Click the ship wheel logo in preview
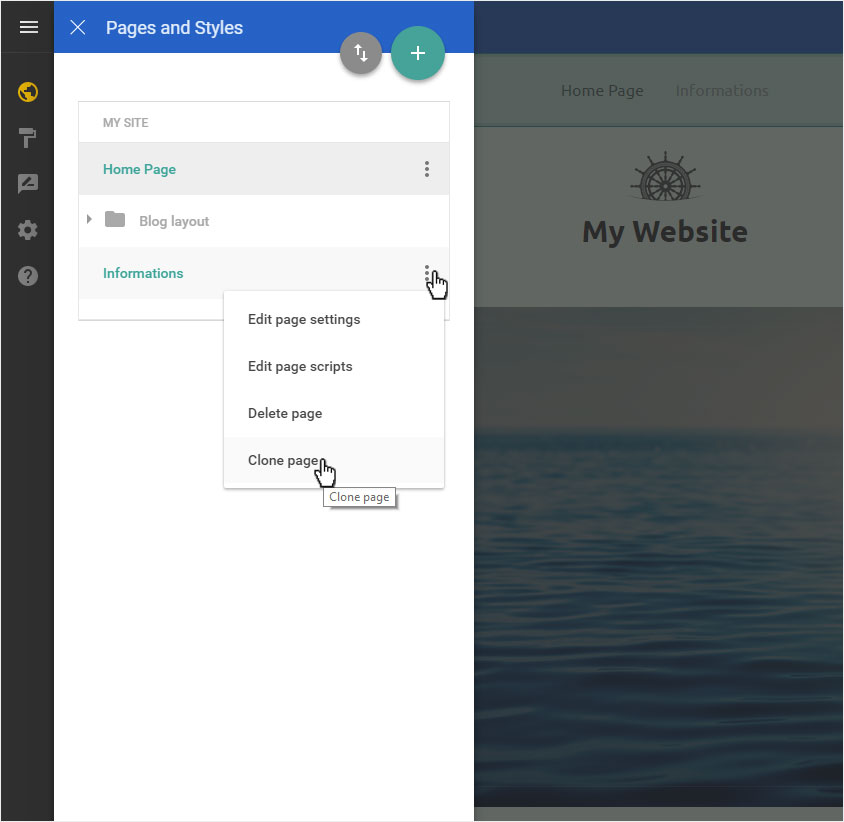The width and height of the screenshot is (844, 822). 665,176
